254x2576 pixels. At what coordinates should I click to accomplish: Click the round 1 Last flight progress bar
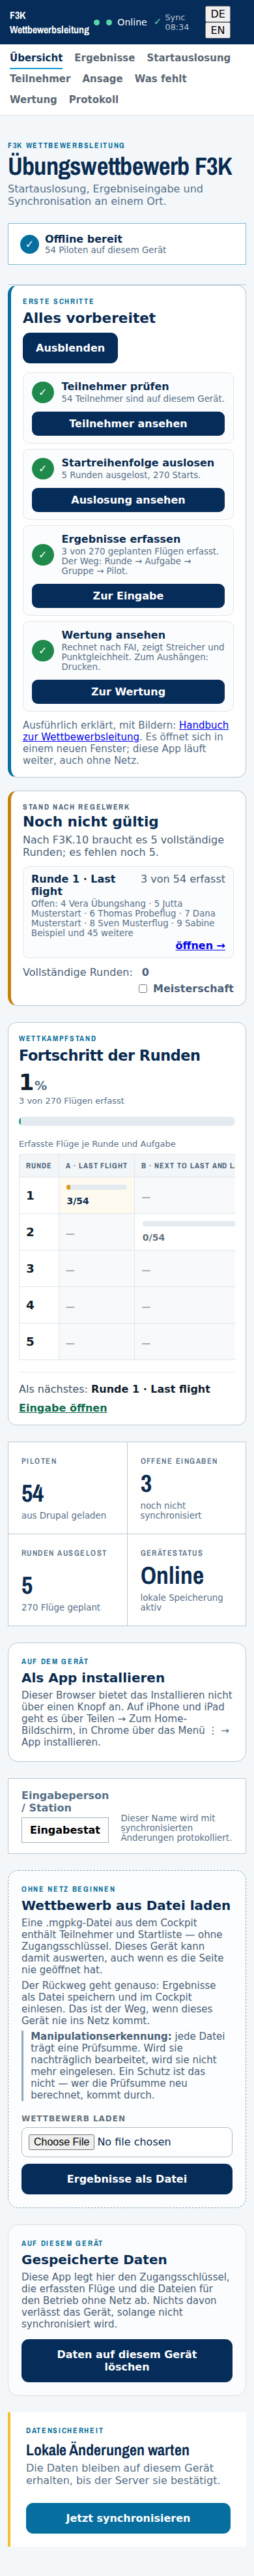pos(96,1187)
